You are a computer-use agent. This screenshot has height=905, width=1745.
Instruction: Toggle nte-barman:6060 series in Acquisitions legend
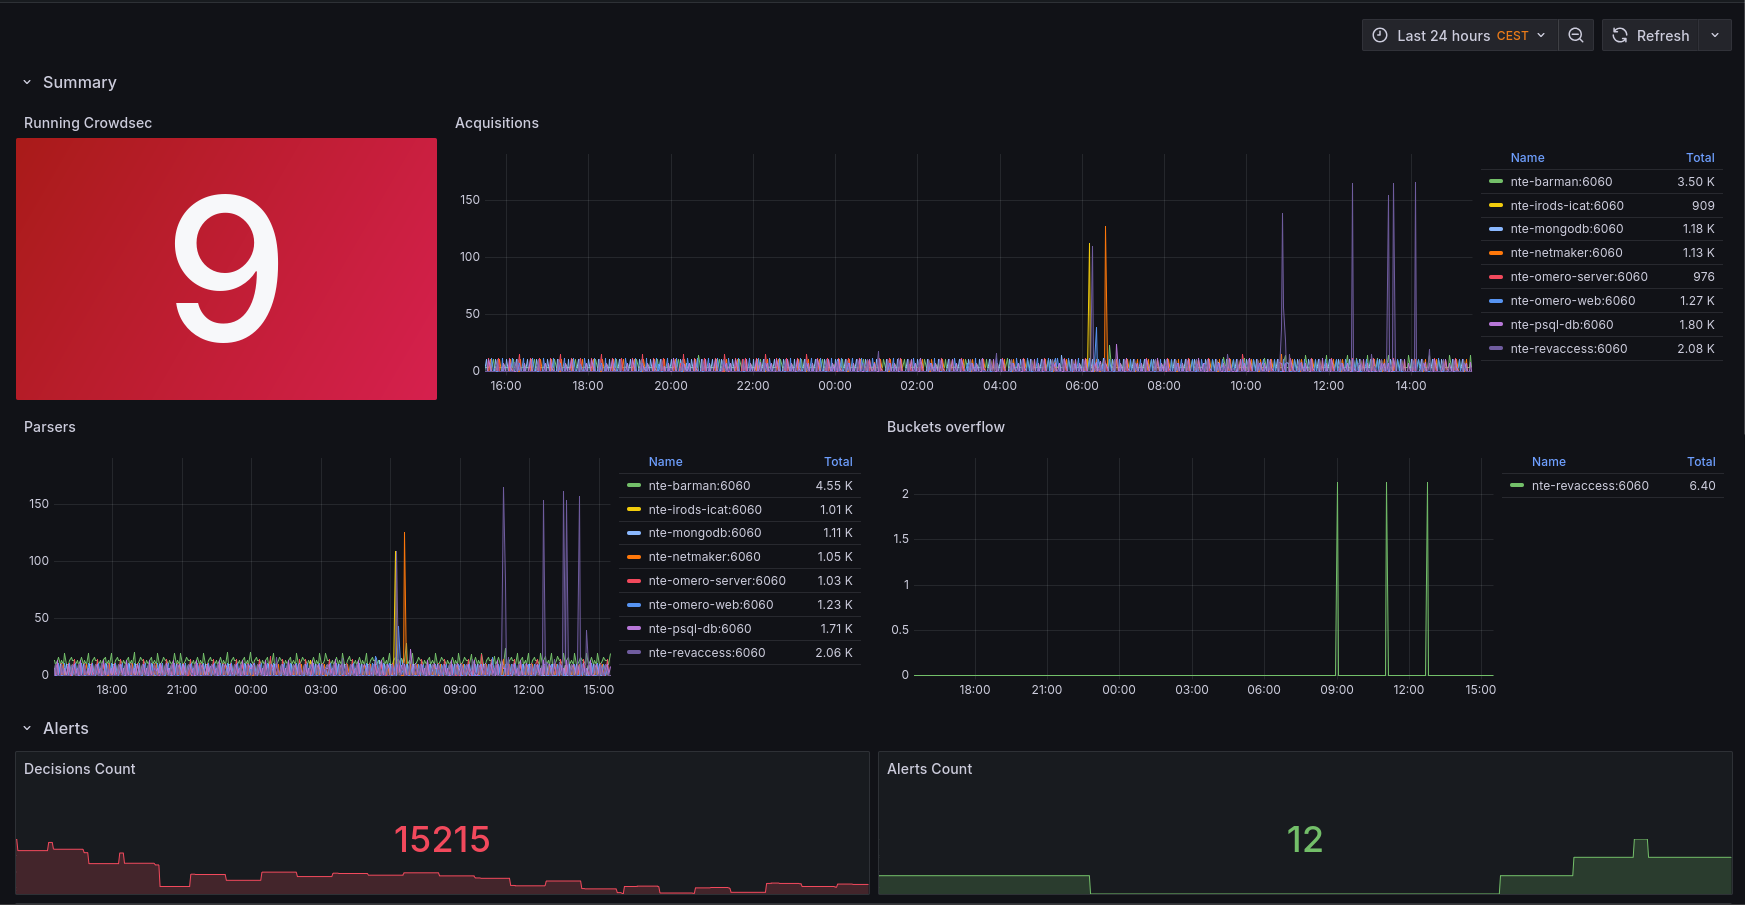tap(1561, 182)
